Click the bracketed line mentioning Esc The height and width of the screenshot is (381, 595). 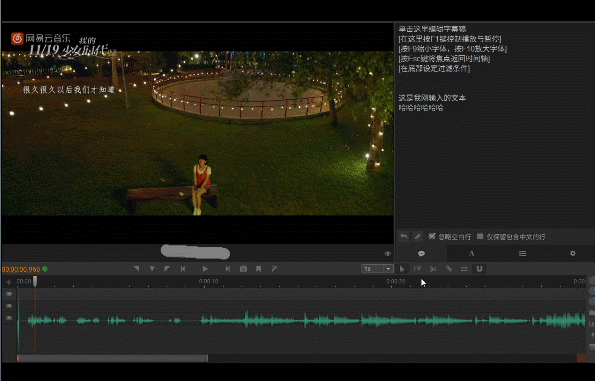click(444, 58)
